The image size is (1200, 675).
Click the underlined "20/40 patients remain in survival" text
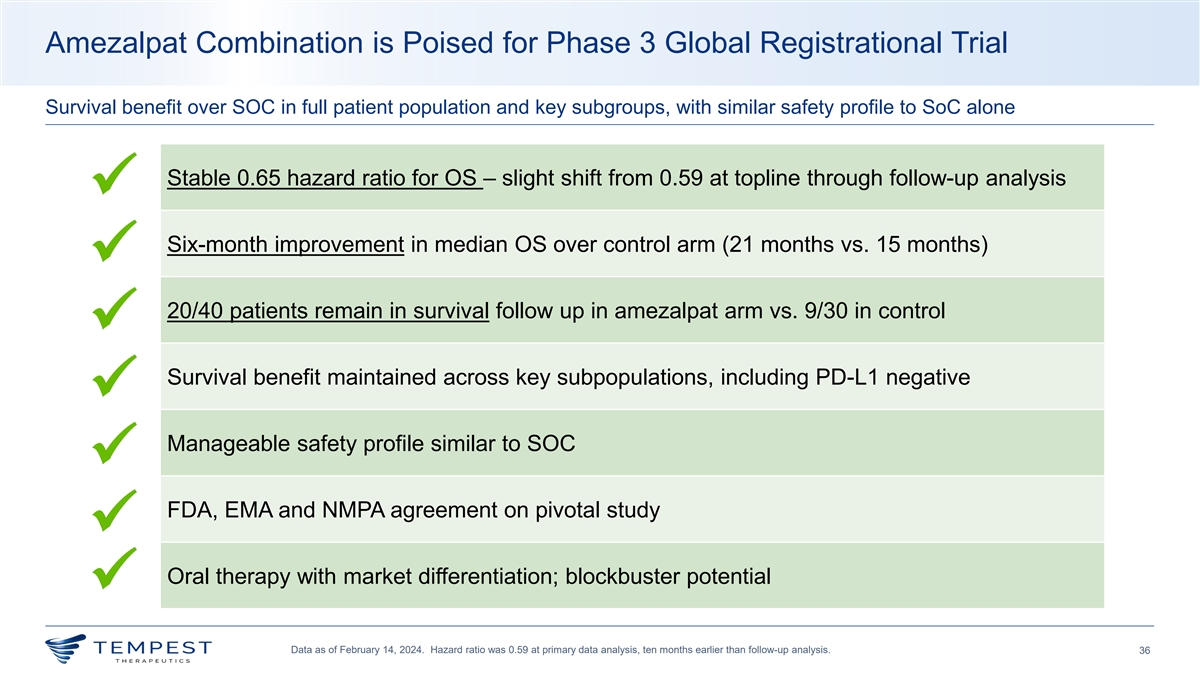328,311
